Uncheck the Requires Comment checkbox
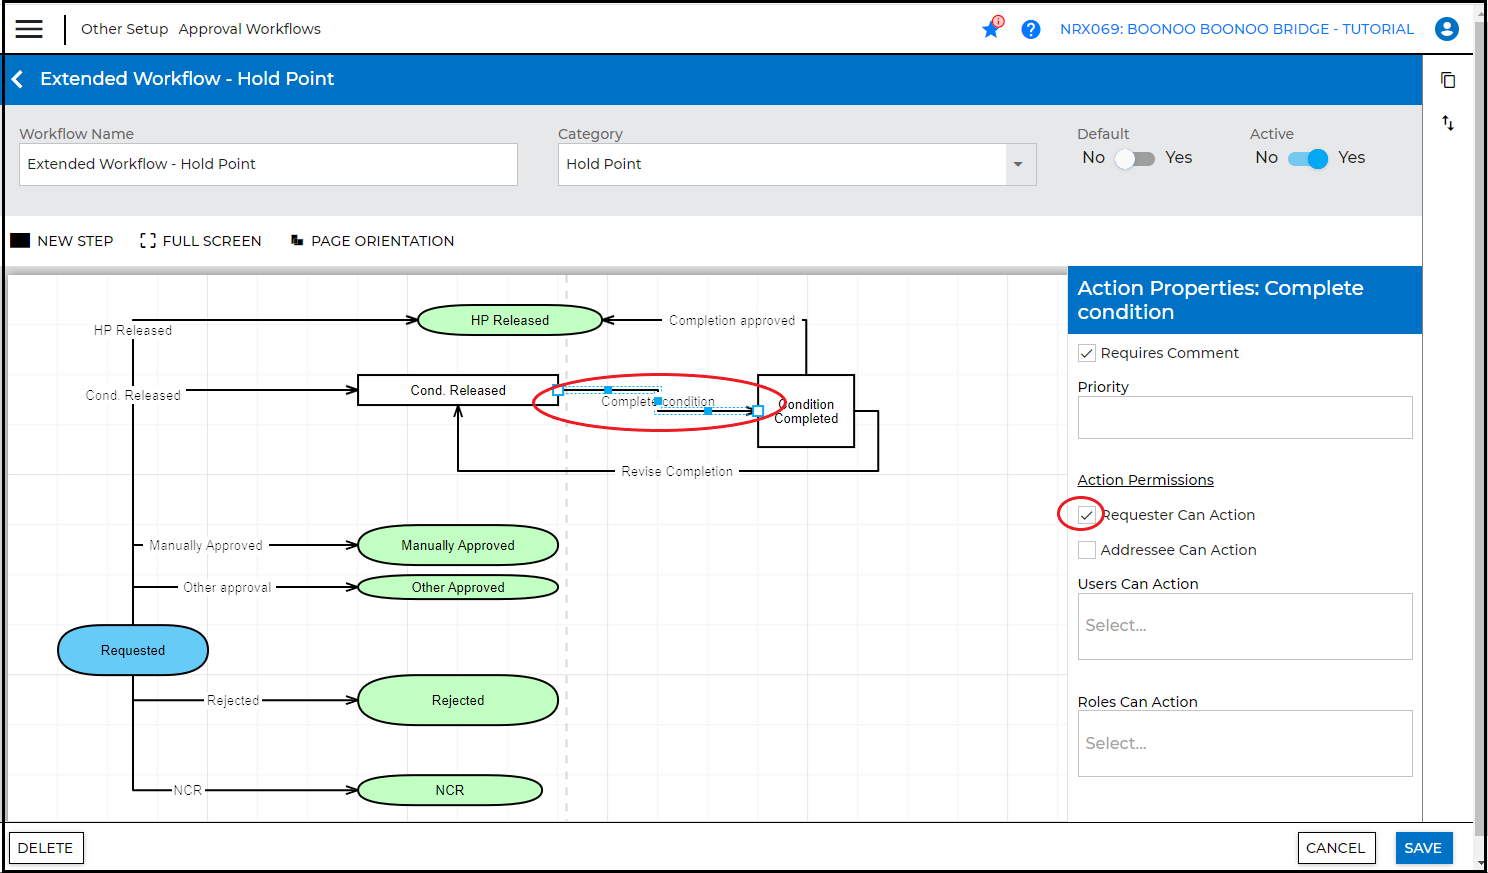The image size is (1488, 873). coord(1087,353)
